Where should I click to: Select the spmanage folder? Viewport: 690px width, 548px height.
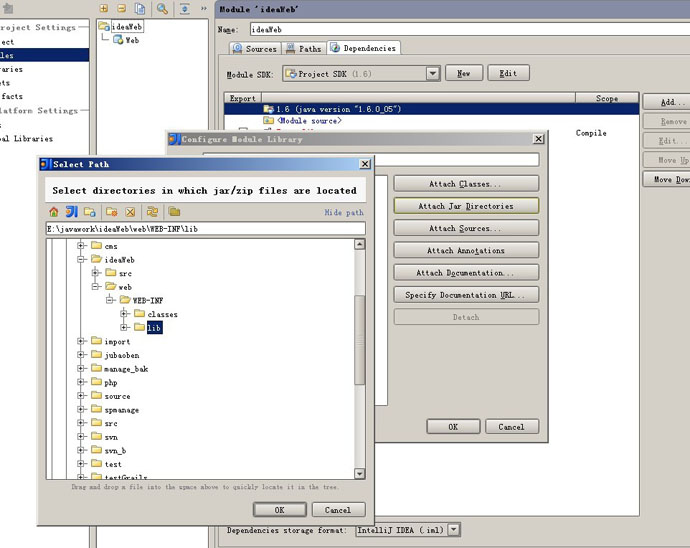click(x=121, y=410)
